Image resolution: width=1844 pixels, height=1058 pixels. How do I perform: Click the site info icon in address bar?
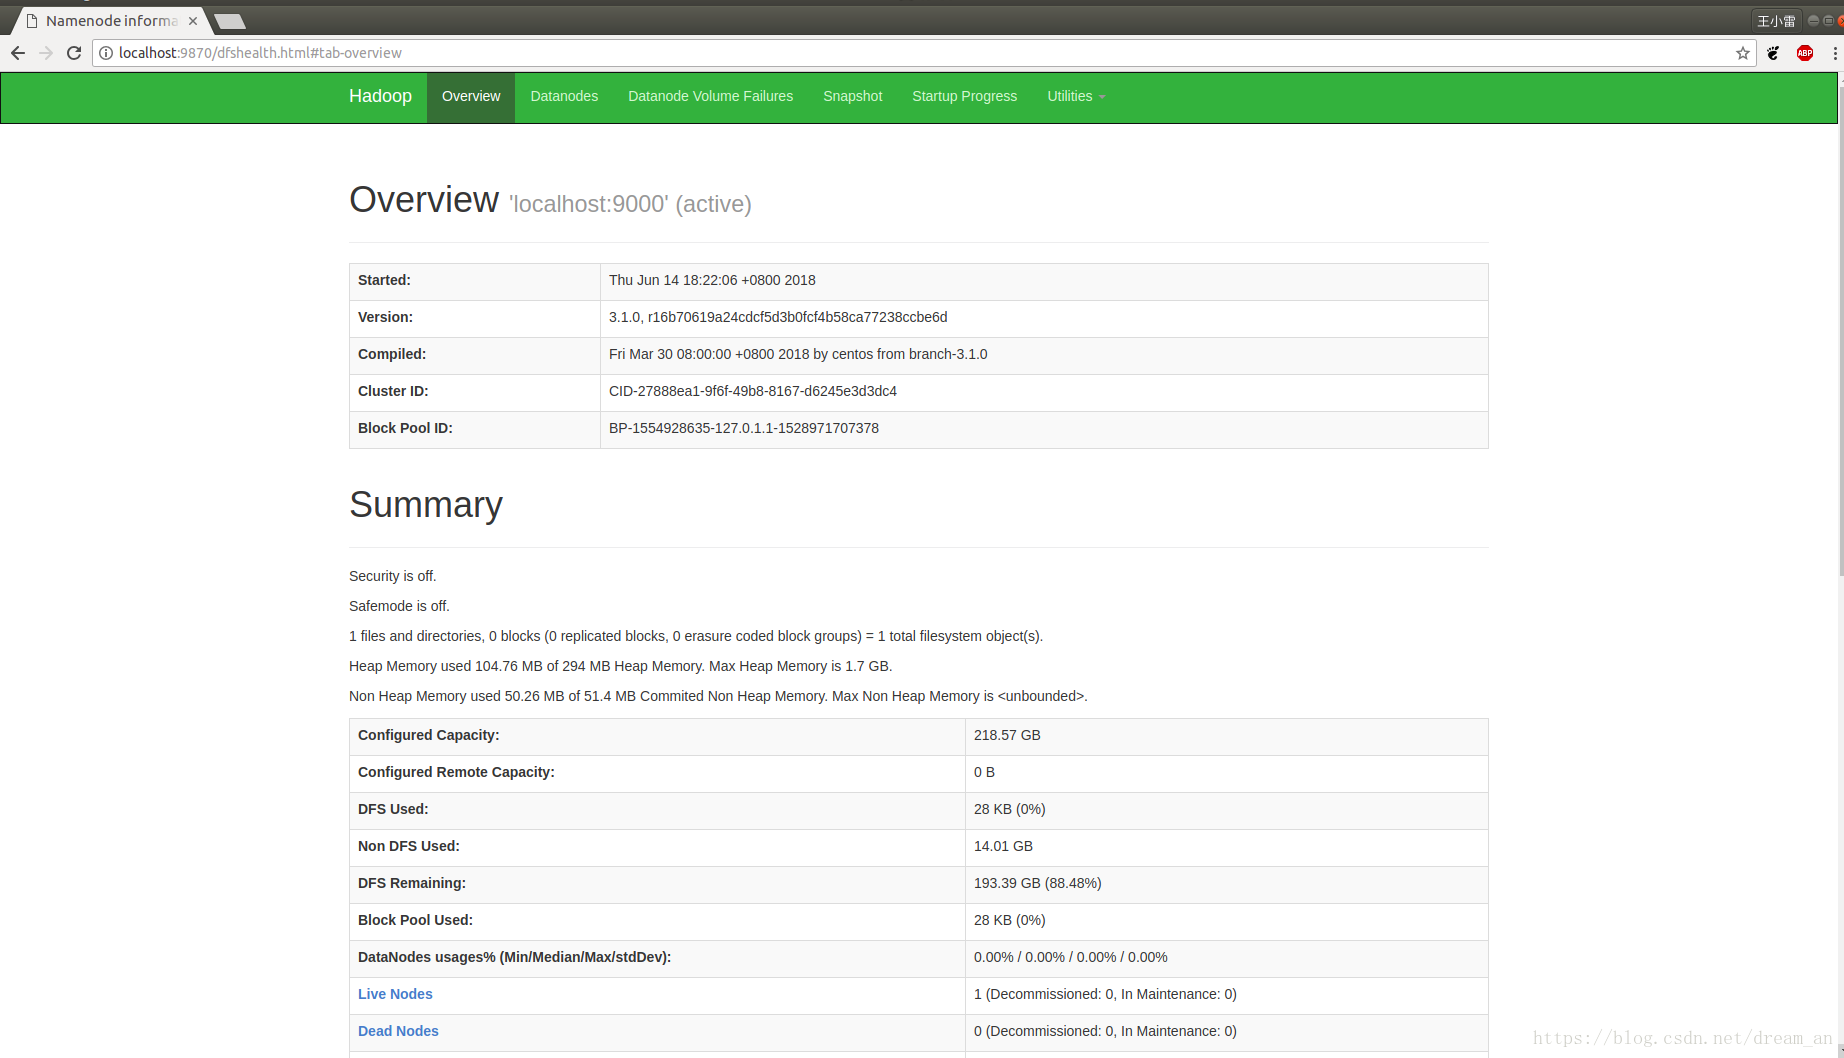tap(106, 53)
